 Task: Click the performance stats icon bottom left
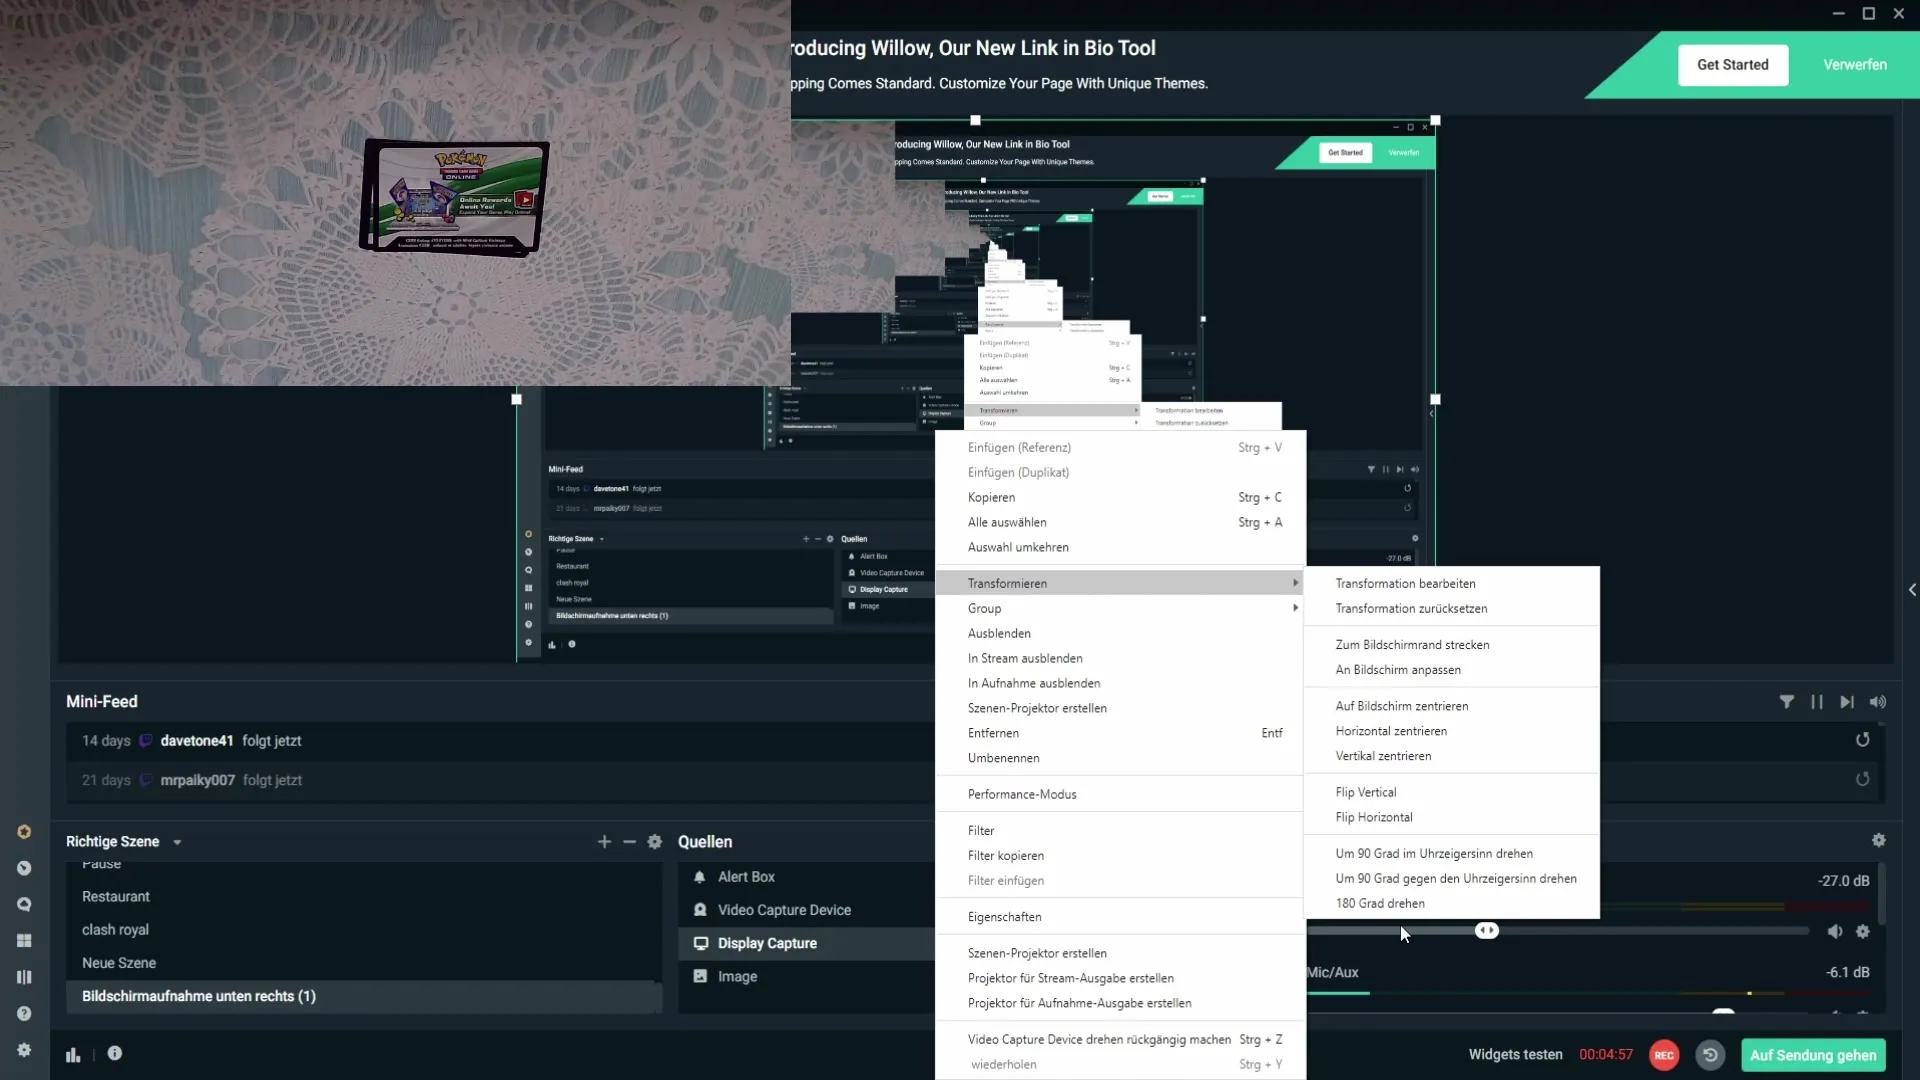coord(73,1054)
